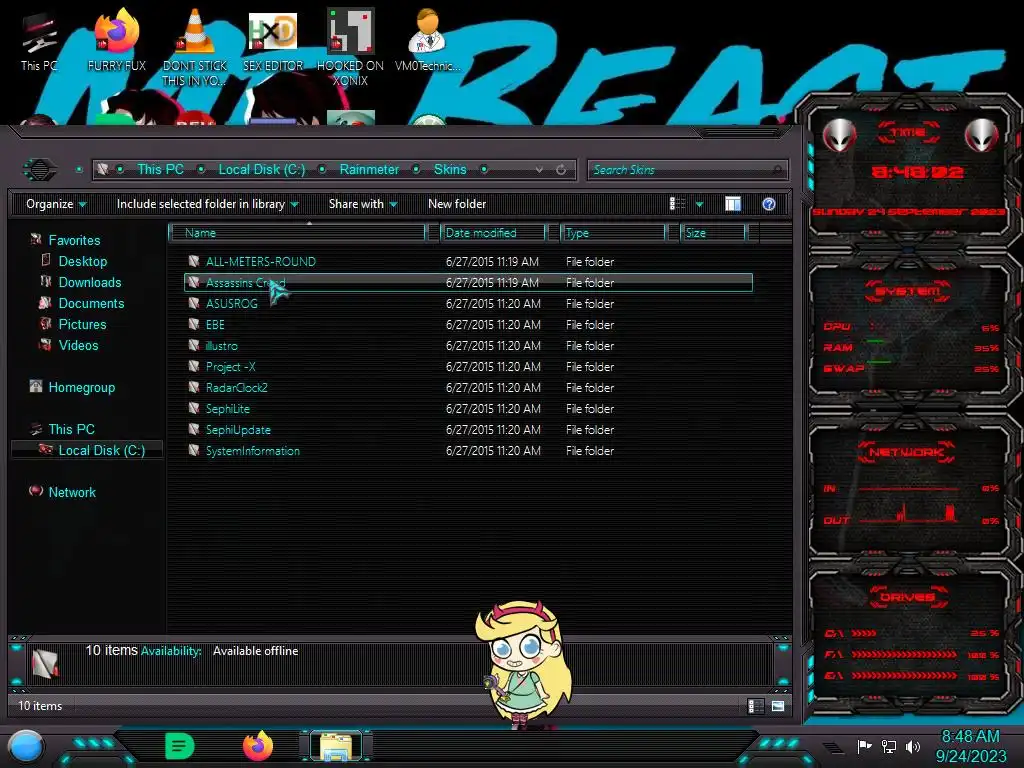Click the change view icon
Screen dimensions: 1024x768
tap(677, 204)
